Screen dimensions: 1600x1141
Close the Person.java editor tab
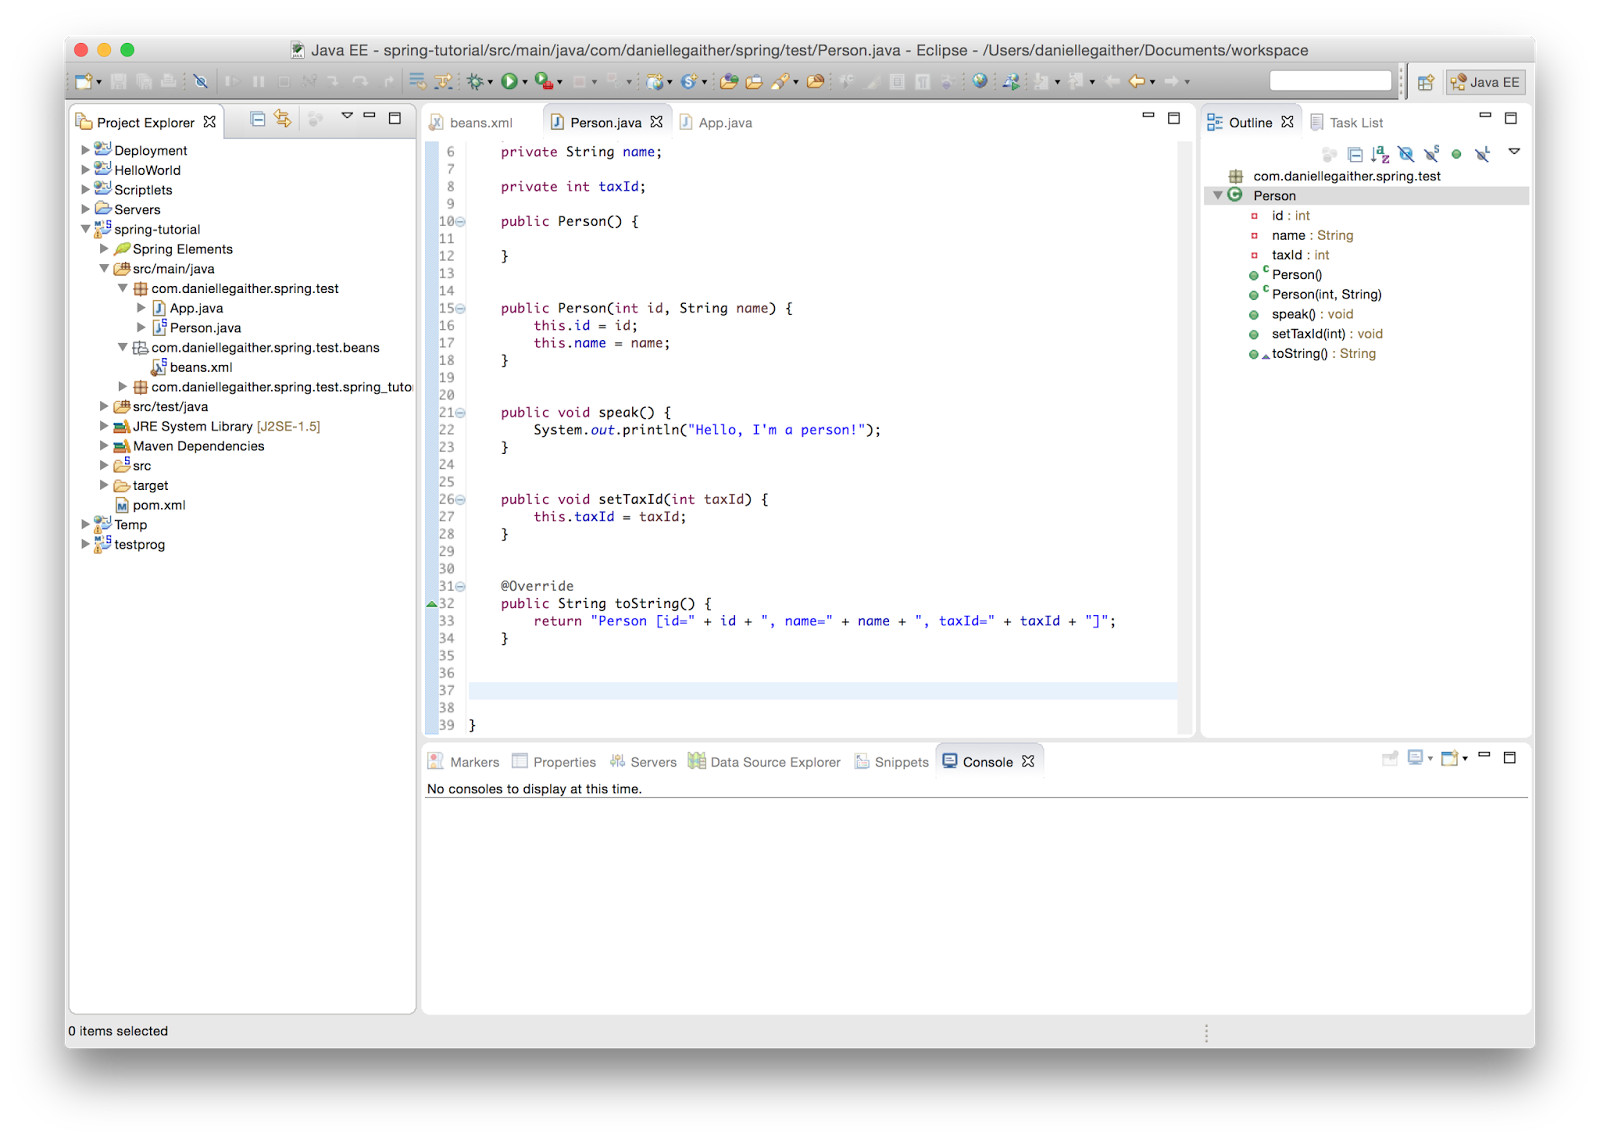coord(657,122)
